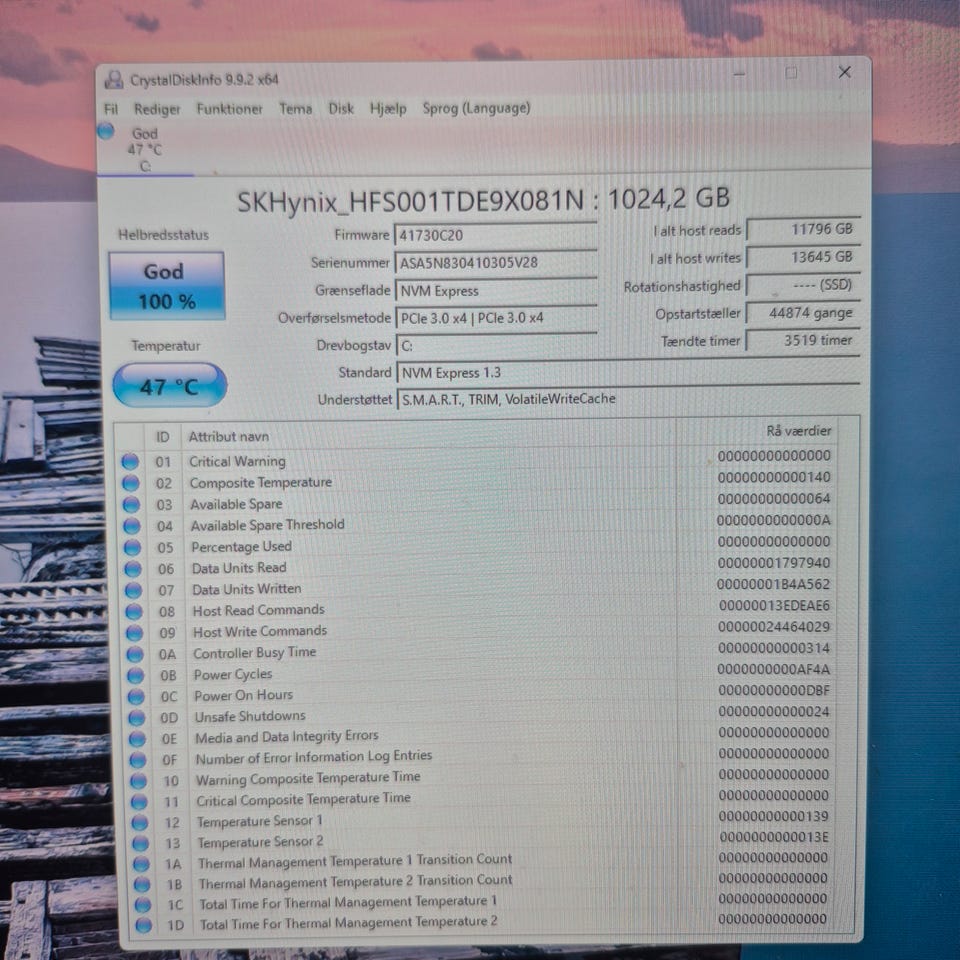This screenshot has height=960, width=960.
Task: Click the Drevbogstav field C:
Action: click(497, 345)
